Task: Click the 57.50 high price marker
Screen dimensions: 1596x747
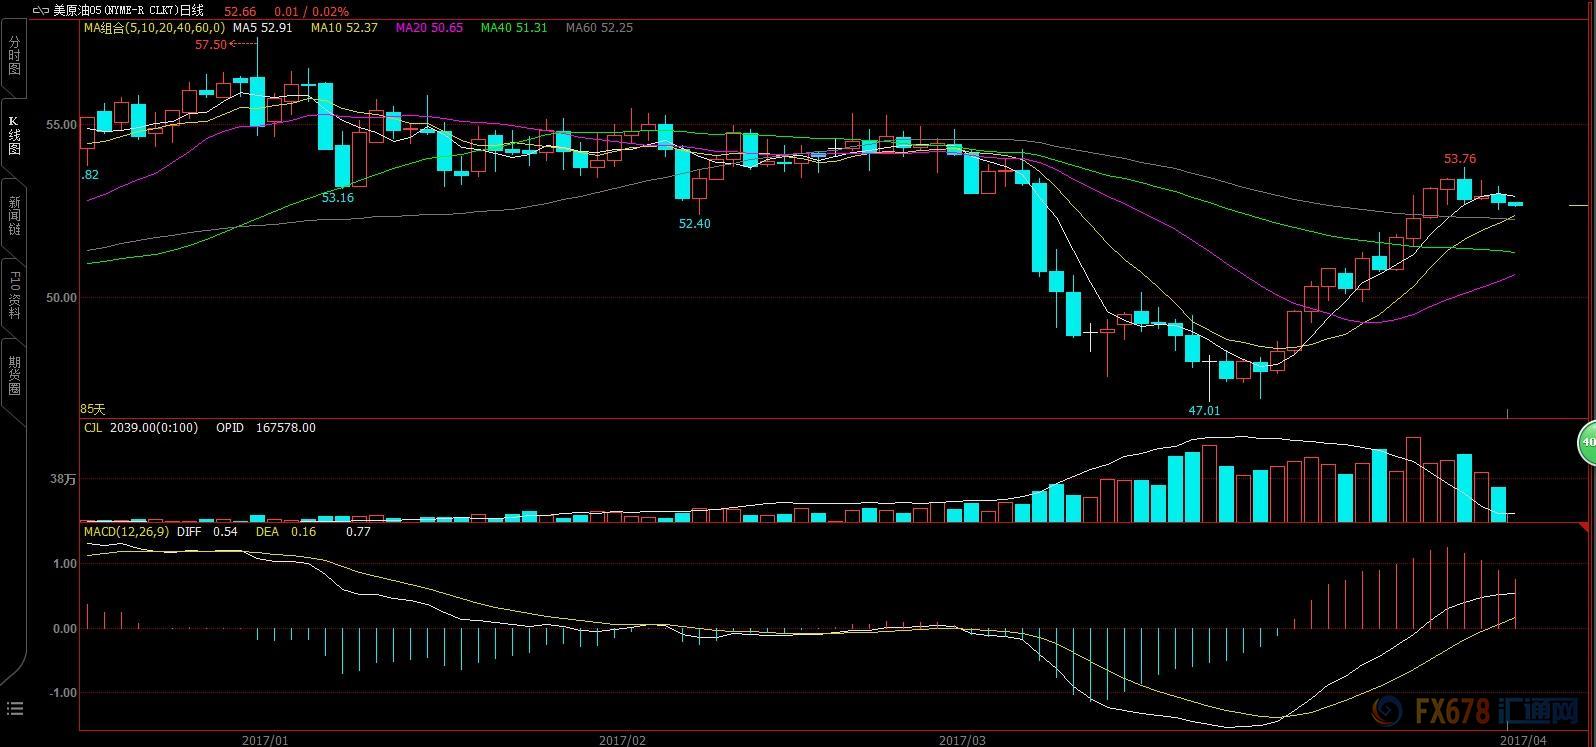Action: [210, 45]
